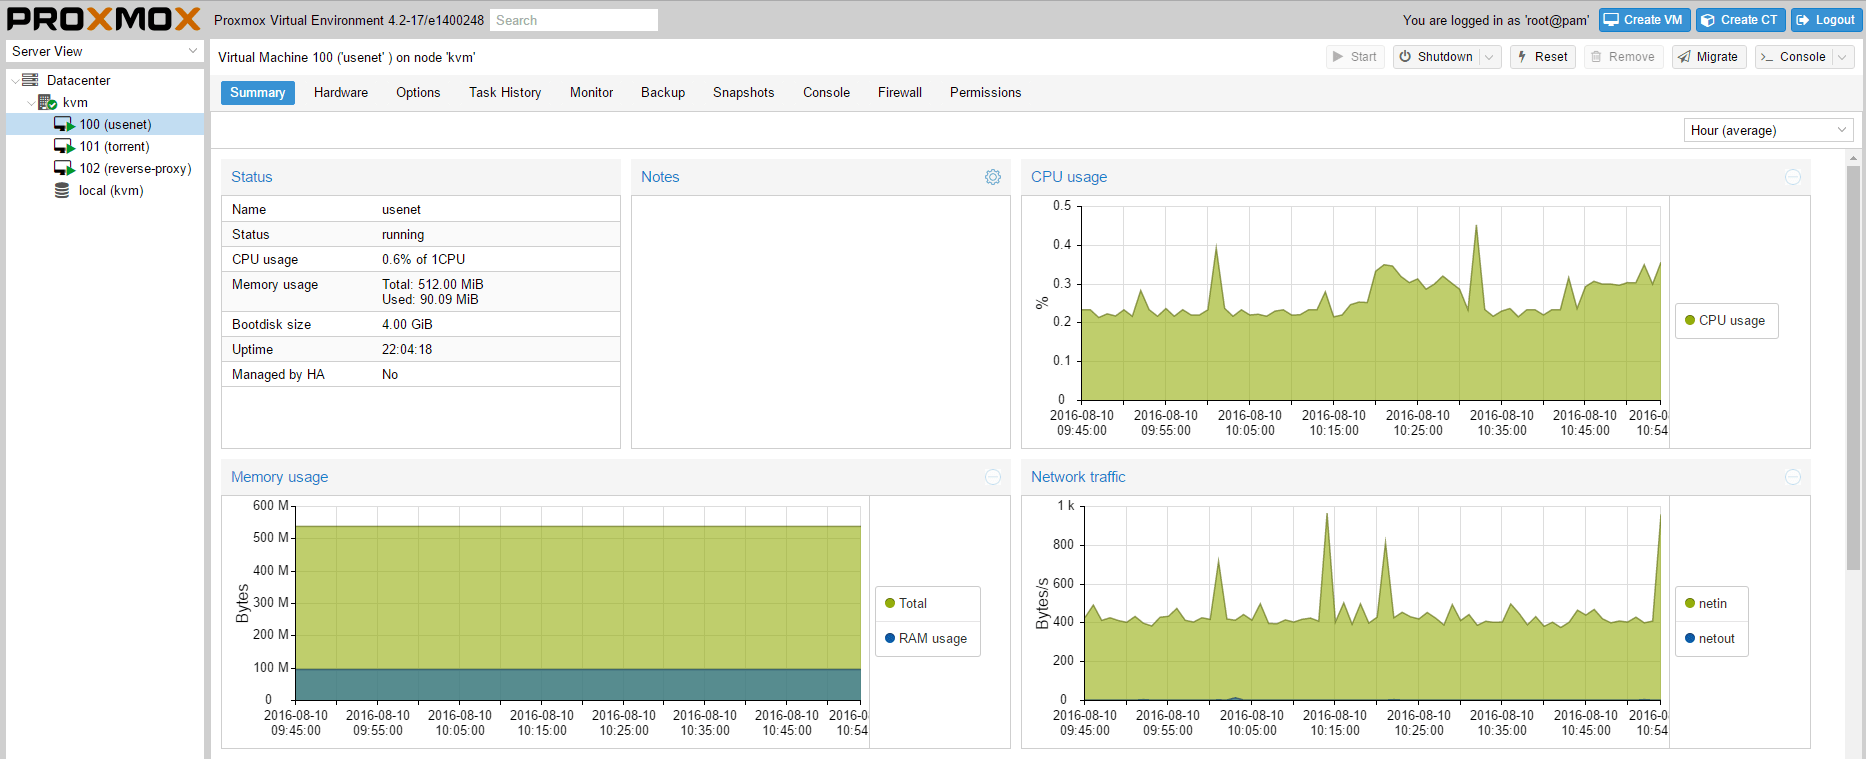Collapse the Network traffic panel
Image resolution: width=1866 pixels, height=759 pixels.
pyautogui.click(x=1792, y=478)
